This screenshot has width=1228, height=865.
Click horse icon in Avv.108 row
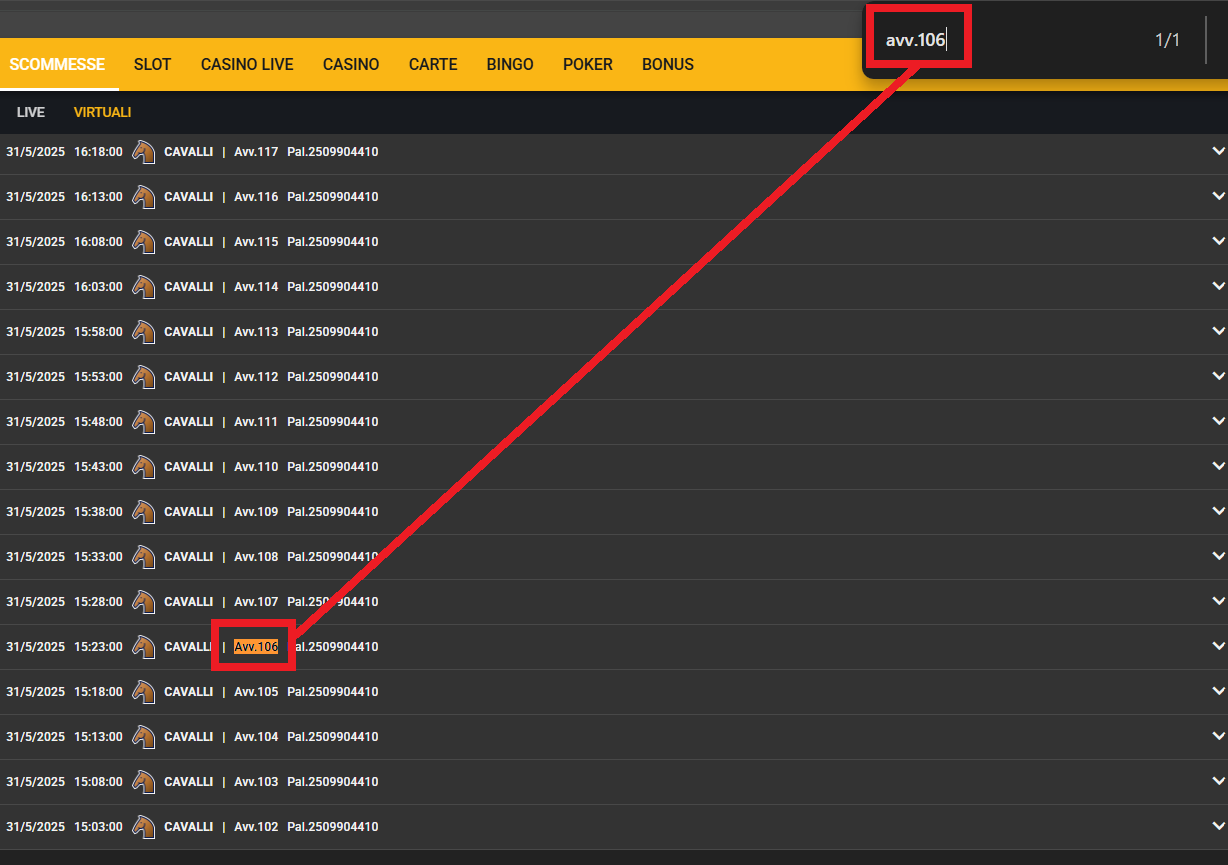[x=144, y=557]
